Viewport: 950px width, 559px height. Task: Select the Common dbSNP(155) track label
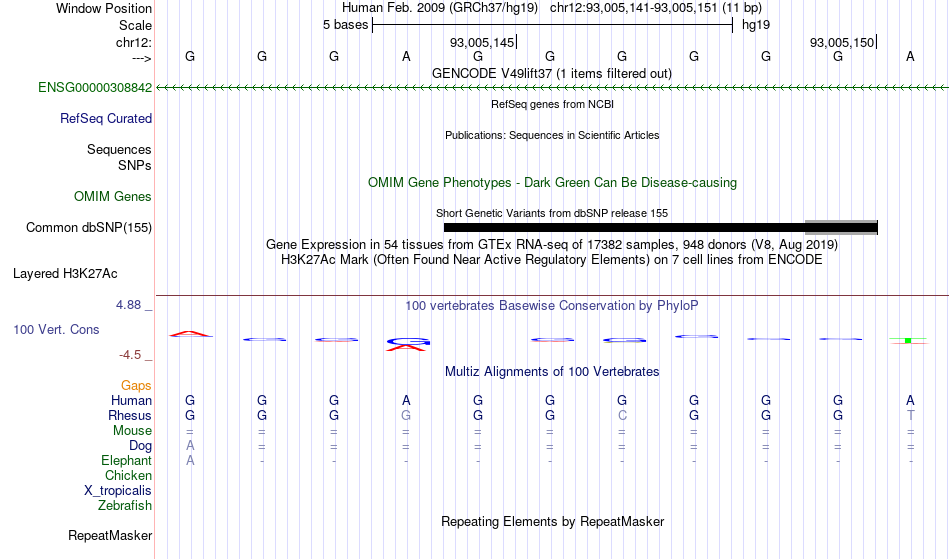coord(89,228)
